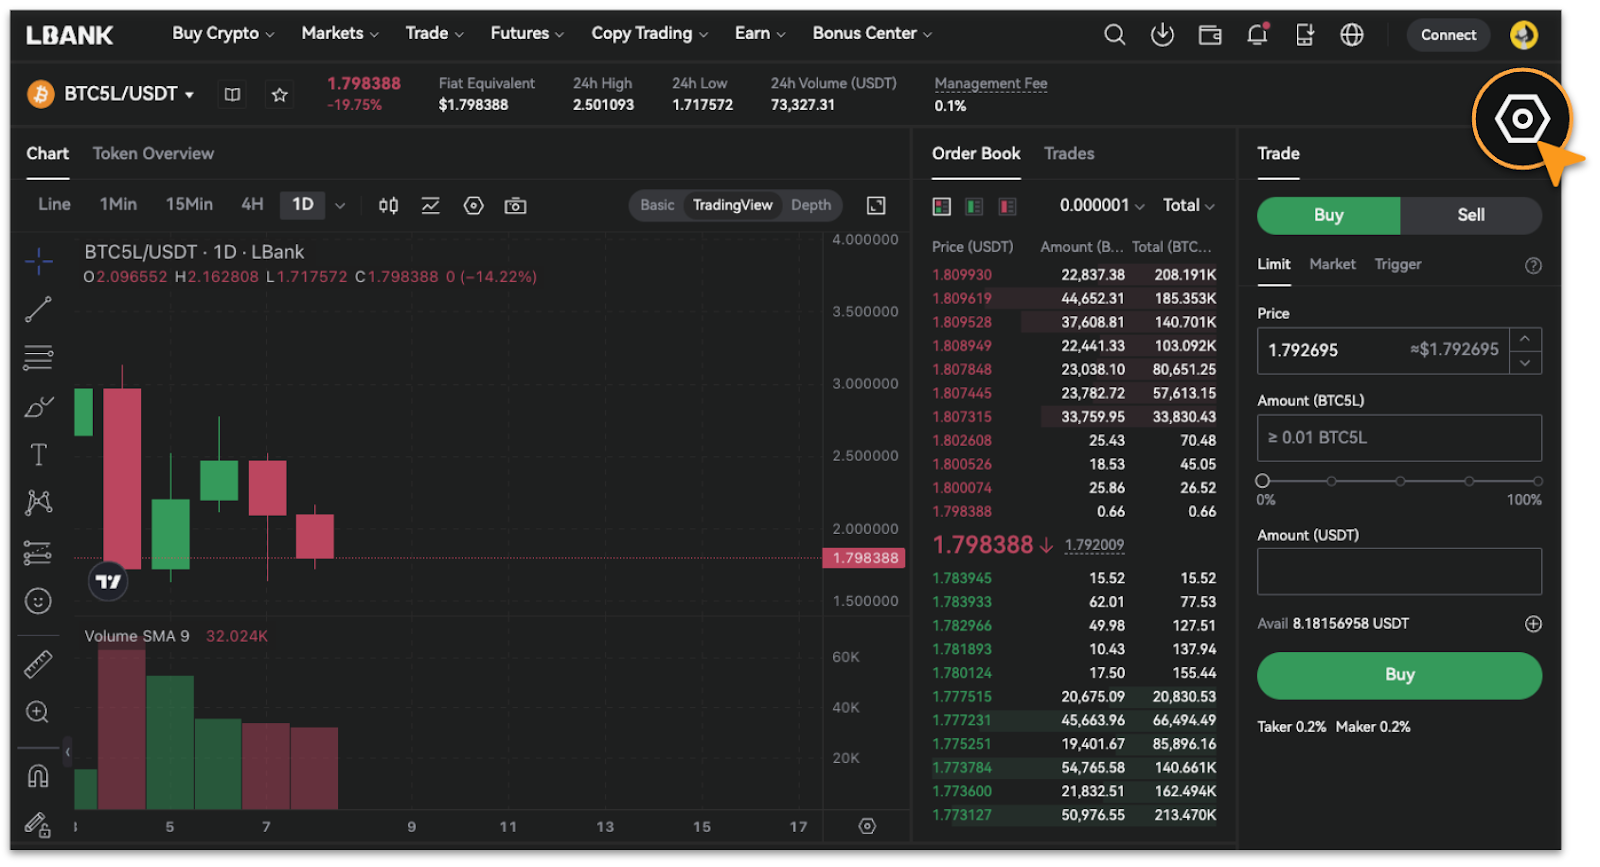
Task: Switch chart mode to Depth
Action: point(811,205)
